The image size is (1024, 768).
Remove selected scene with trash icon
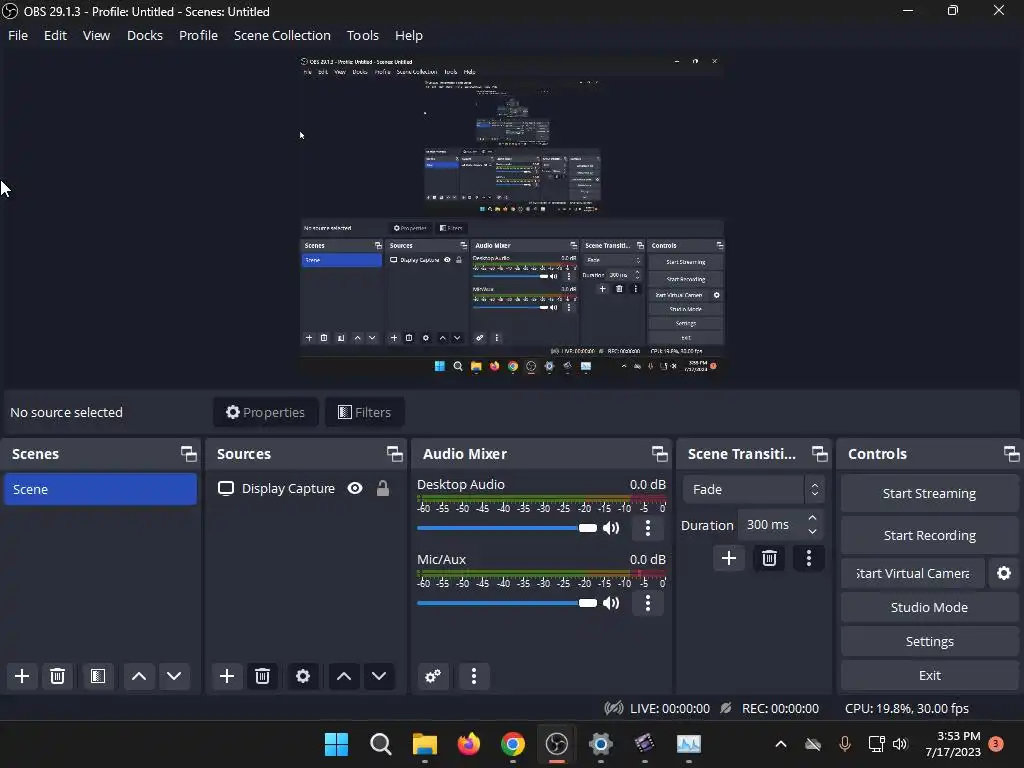coord(57,676)
